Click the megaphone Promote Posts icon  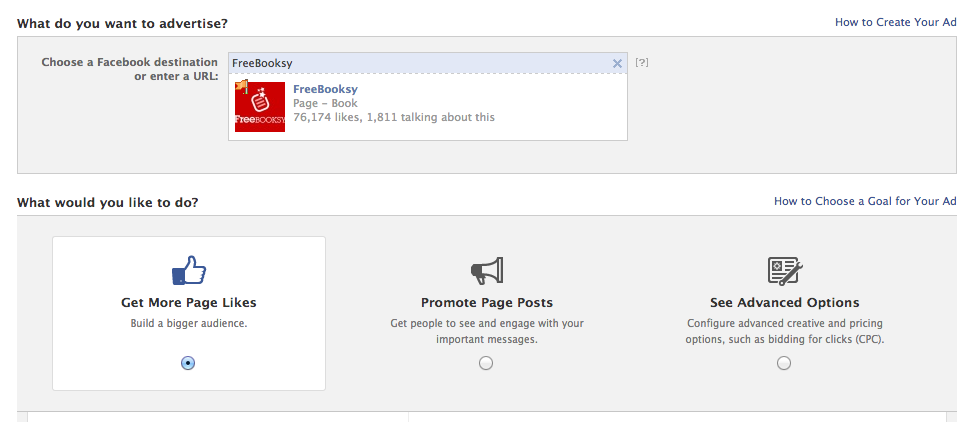(486, 270)
